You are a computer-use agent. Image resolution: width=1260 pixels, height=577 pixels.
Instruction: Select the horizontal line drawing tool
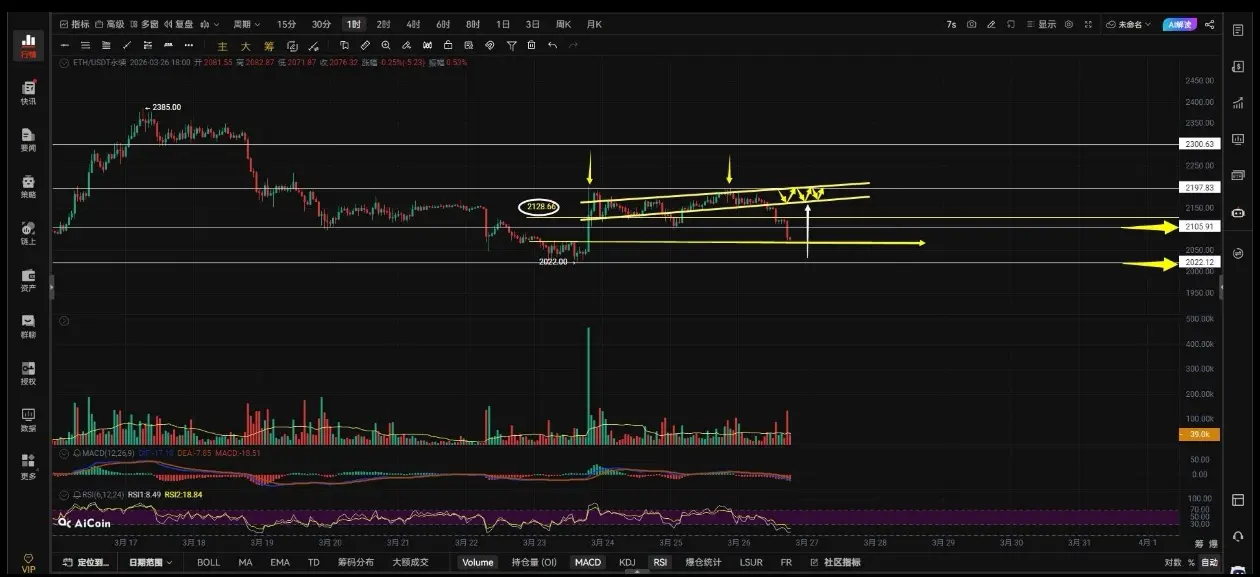tap(65, 45)
